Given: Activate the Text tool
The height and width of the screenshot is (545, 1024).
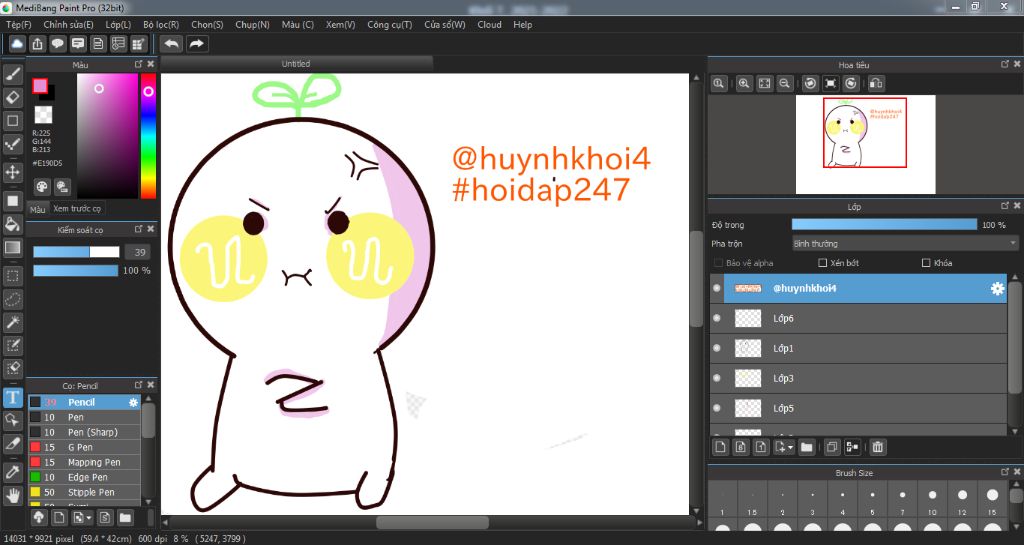Looking at the screenshot, I should (x=12, y=397).
